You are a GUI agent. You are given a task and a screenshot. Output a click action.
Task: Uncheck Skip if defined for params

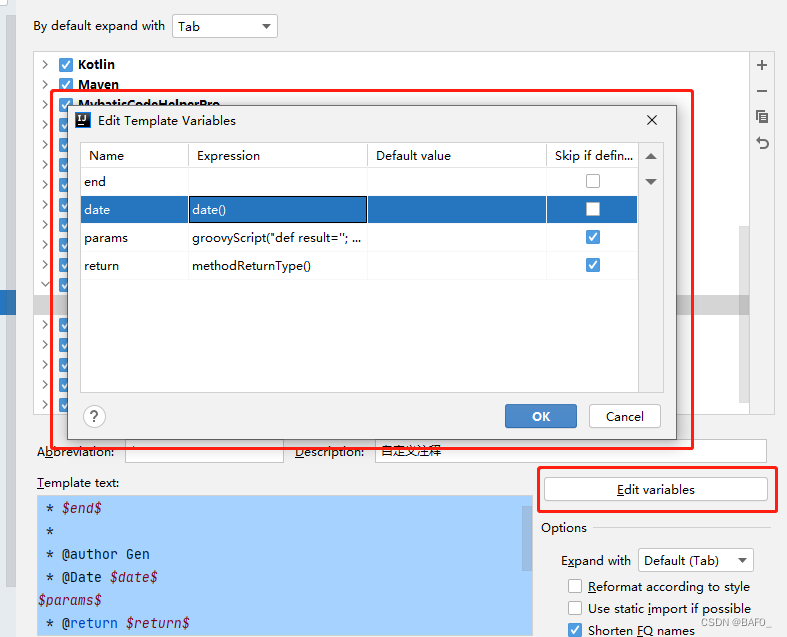(x=593, y=237)
